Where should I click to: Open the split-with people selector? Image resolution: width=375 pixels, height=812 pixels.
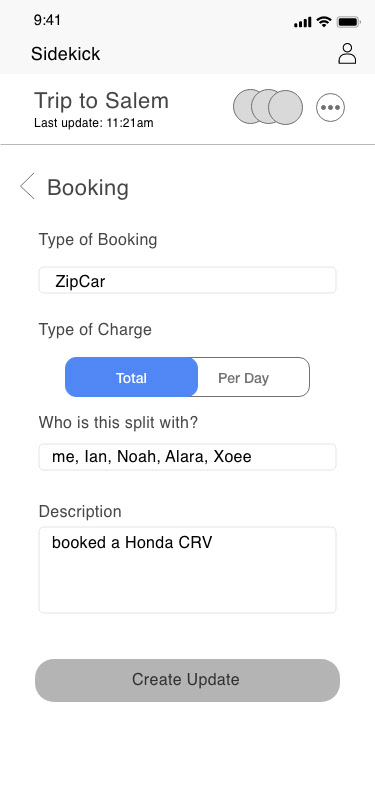coord(188,457)
